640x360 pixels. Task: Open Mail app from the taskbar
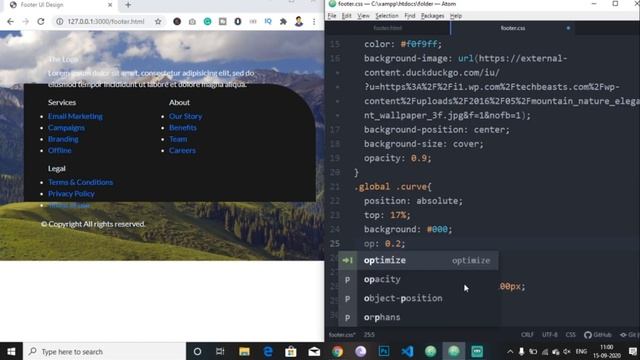(x=314, y=351)
